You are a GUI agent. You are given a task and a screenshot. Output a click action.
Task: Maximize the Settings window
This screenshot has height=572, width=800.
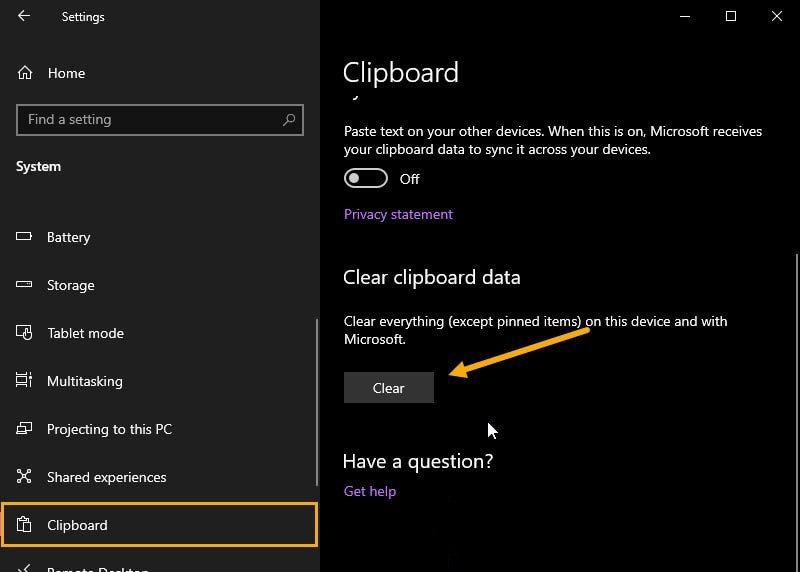pos(731,16)
